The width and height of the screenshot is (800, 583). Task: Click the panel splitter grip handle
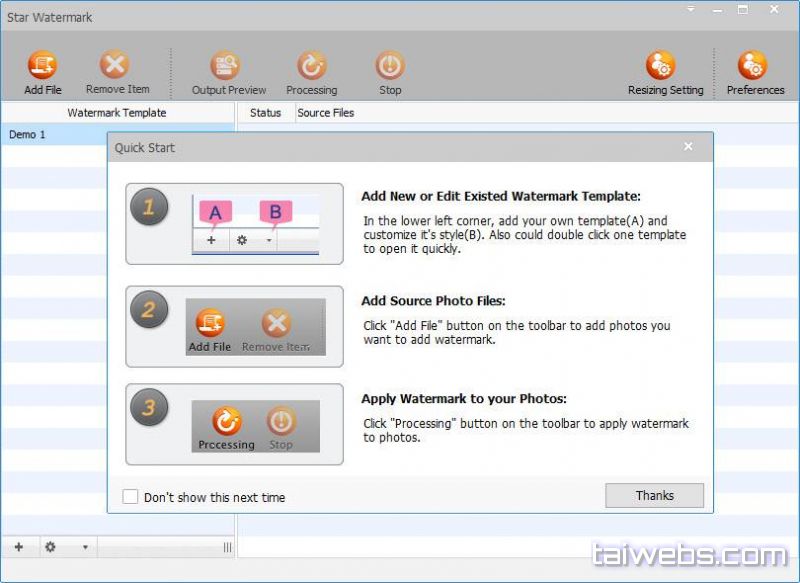[x=227, y=547]
